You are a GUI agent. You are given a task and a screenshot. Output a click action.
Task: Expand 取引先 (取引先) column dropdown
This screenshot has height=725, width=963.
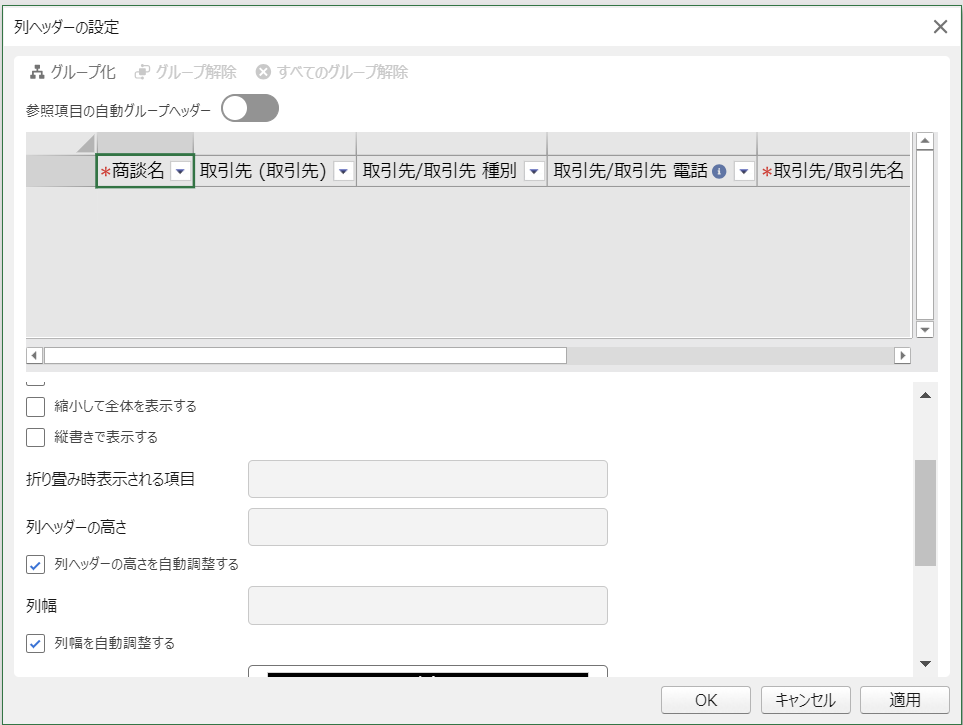(x=343, y=171)
